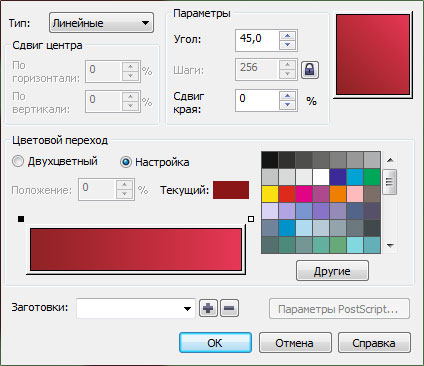Click the lock icon next to Шаги
Image resolution: width=424 pixels, height=366 pixels.
coord(310,70)
